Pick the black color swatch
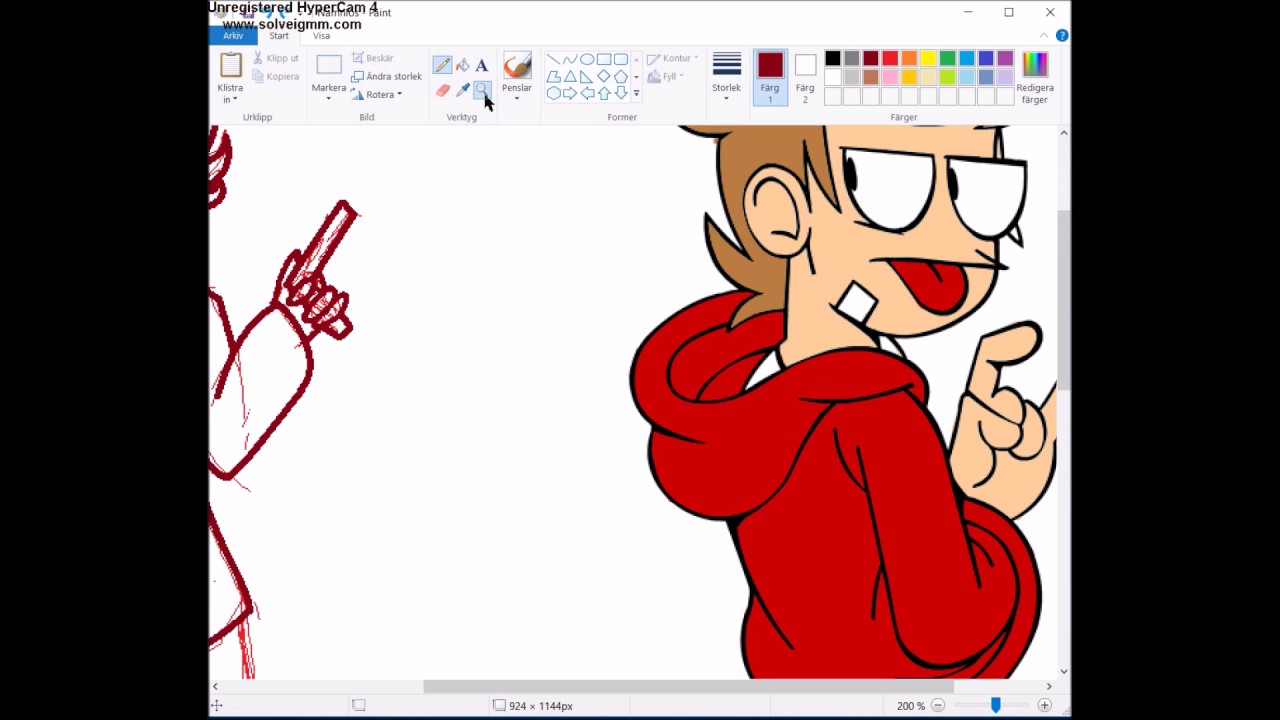The image size is (1280, 720). coord(832,58)
